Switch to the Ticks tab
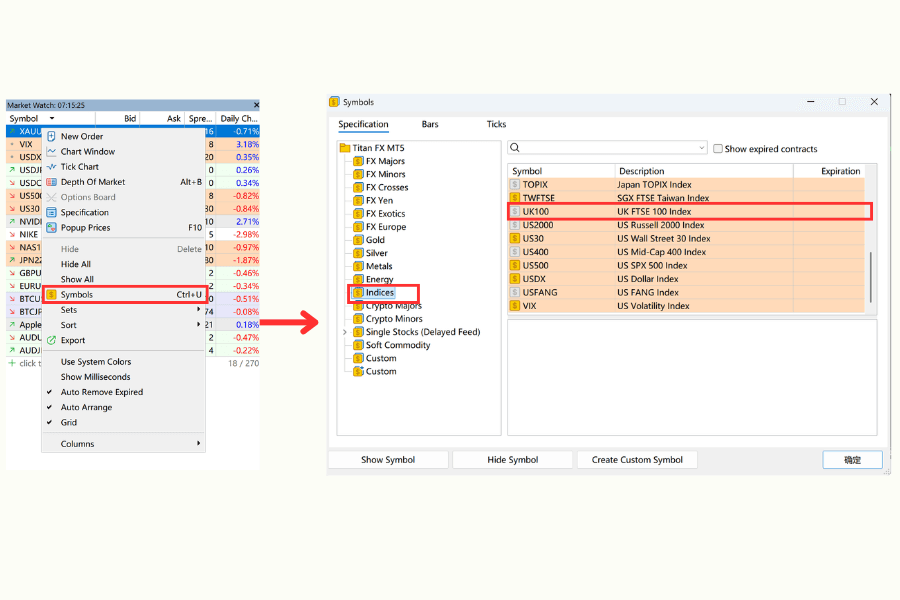Screen dimensions: 900x600 coord(496,124)
